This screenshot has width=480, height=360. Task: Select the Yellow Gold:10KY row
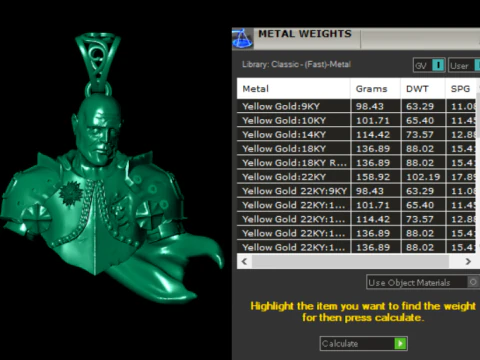point(357,120)
